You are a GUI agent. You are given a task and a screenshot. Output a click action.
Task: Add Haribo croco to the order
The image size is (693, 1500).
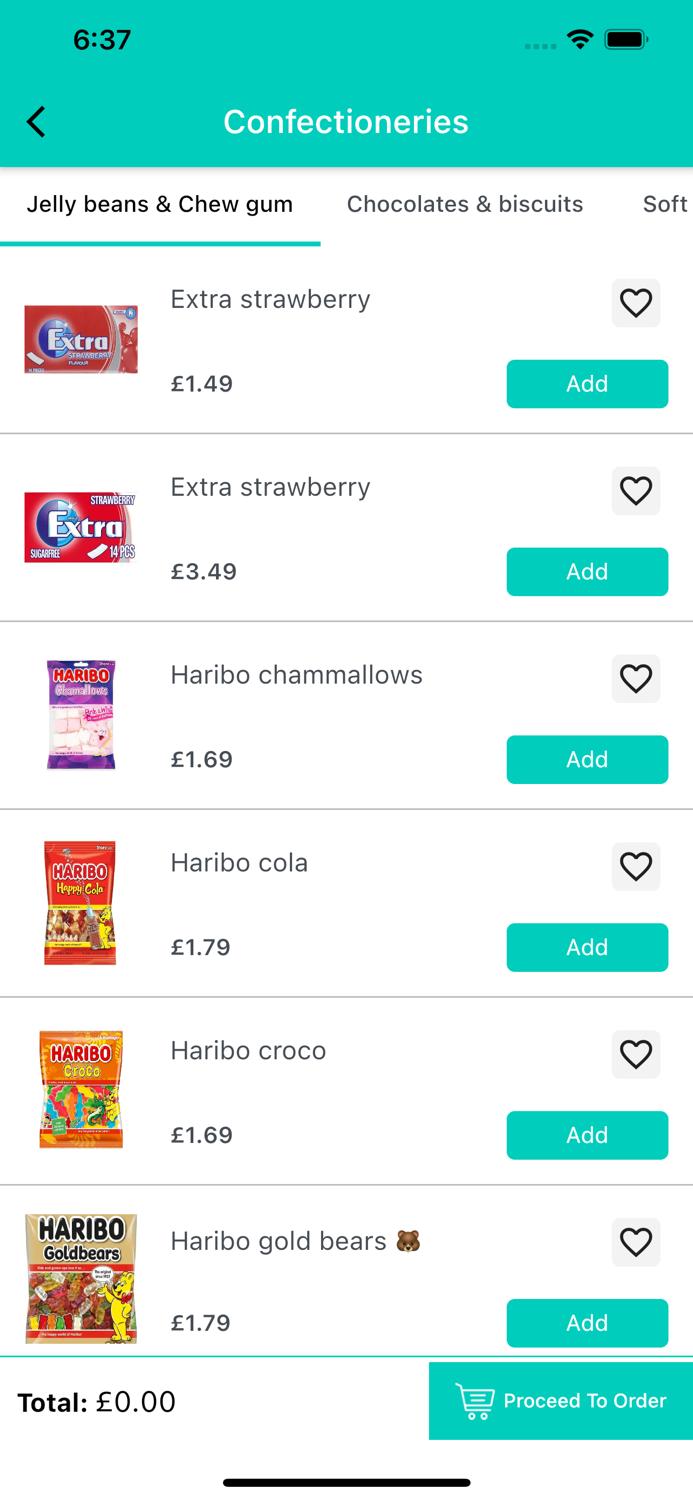pyautogui.click(x=587, y=1136)
